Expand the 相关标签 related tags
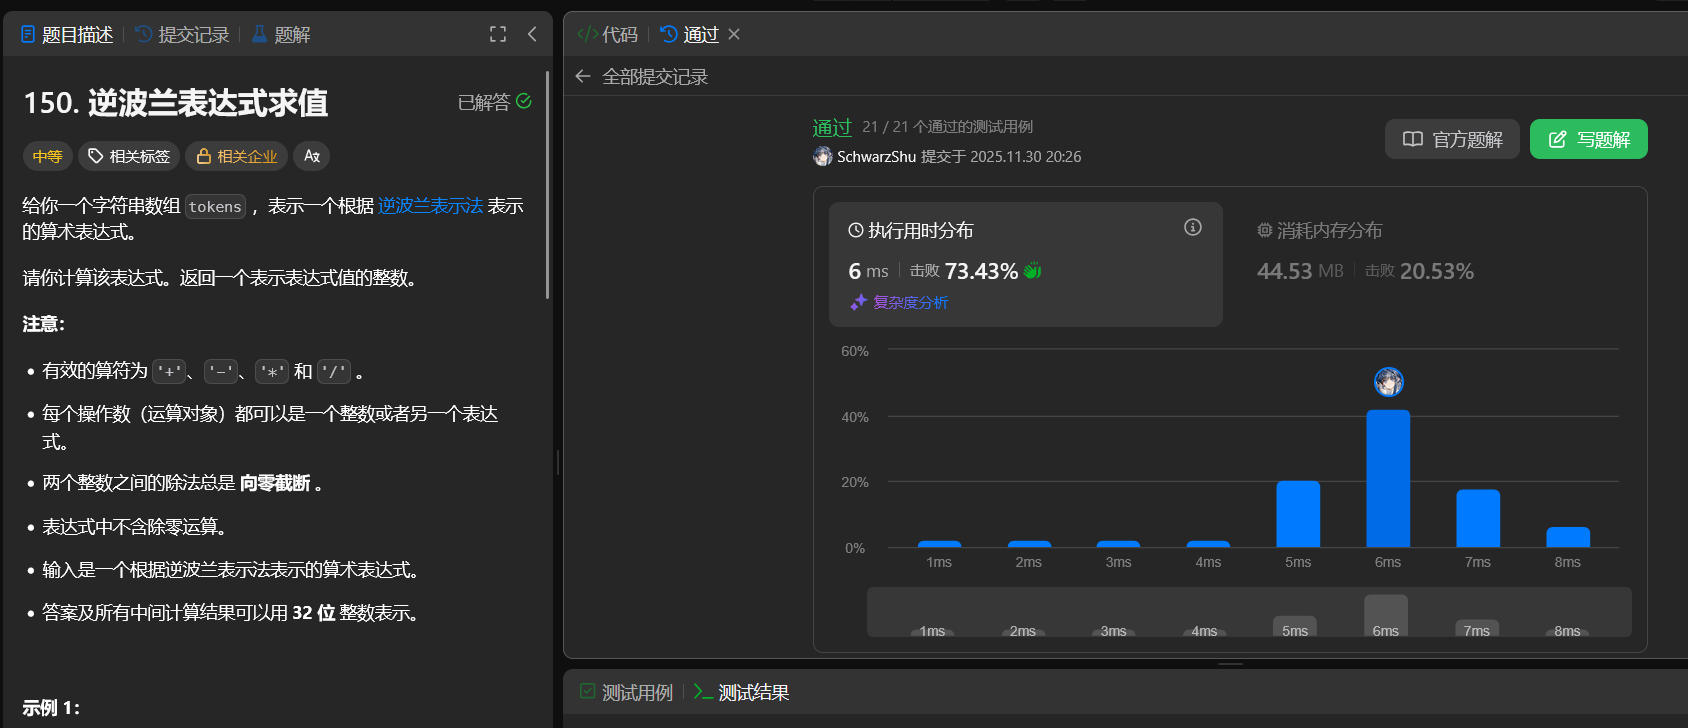The image size is (1688, 728). (129, 156)
